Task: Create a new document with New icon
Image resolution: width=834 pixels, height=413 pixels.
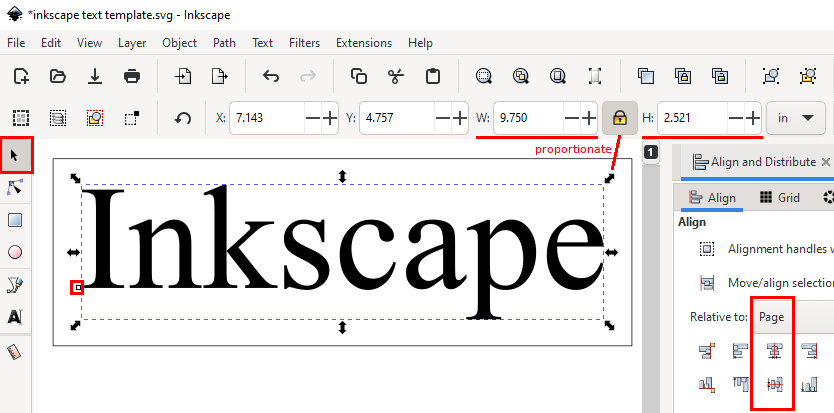Action: (x=21, y=76)
